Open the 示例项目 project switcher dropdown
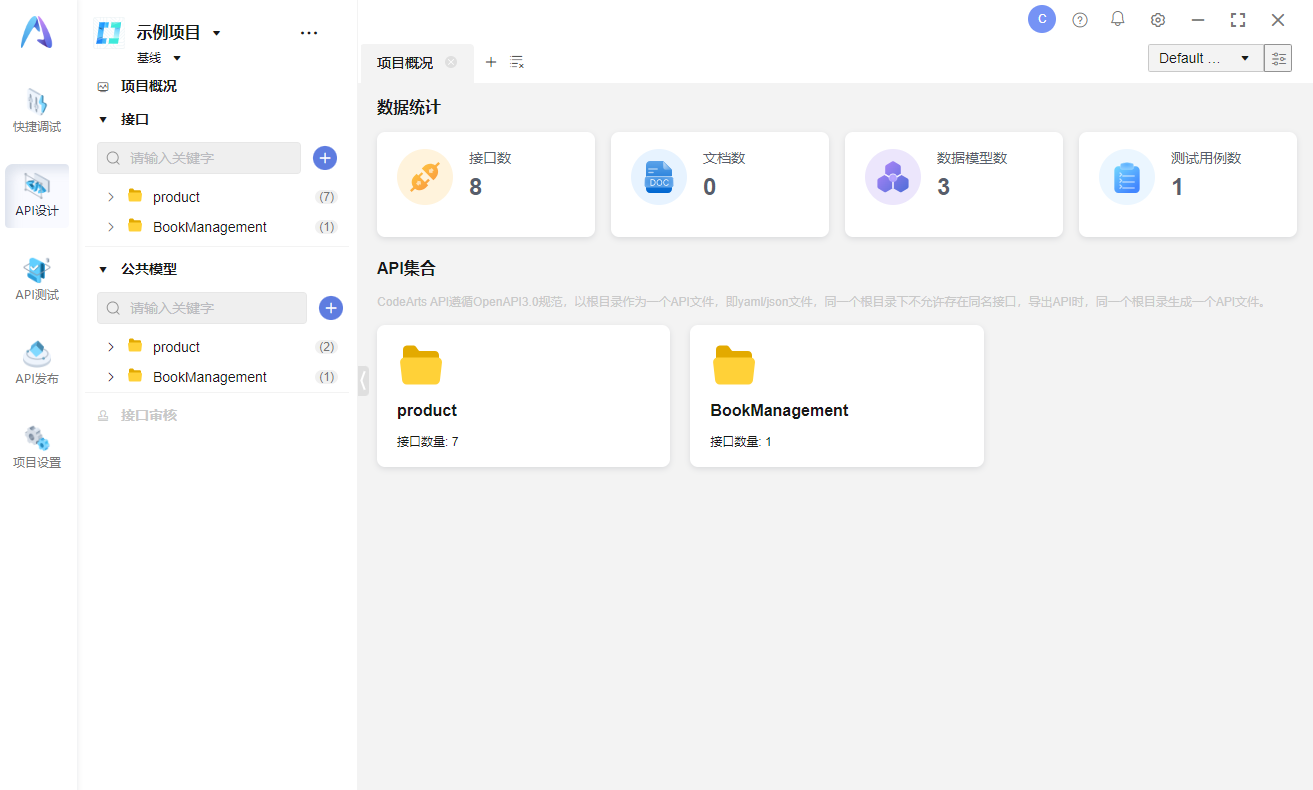Image resolution: width=1313 pixels, height=790 pixels. point(216,33)
